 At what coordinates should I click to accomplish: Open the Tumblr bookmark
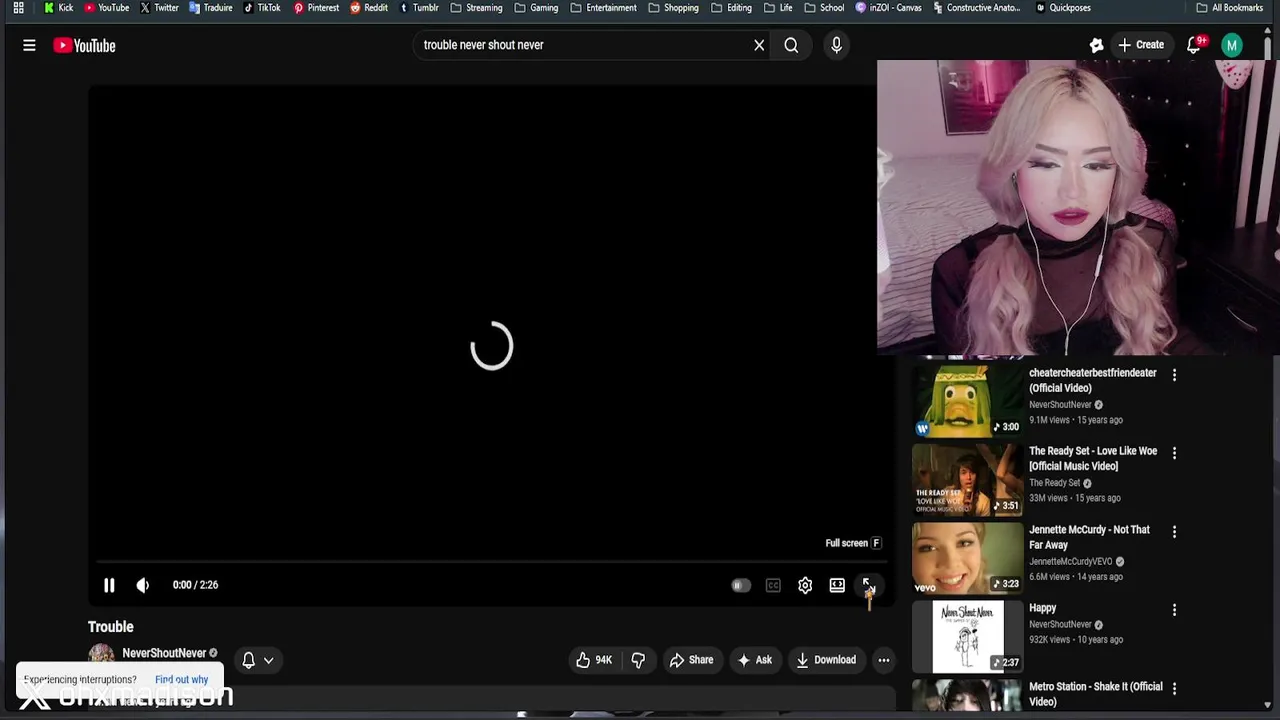418,8
